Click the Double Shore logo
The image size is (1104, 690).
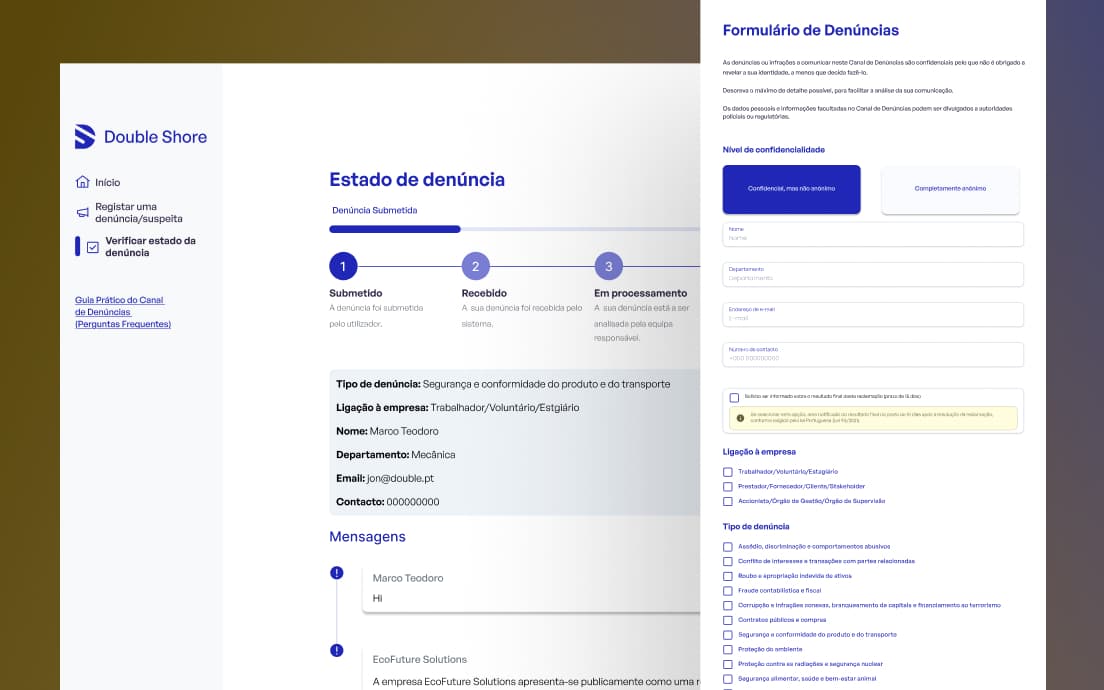140,136
